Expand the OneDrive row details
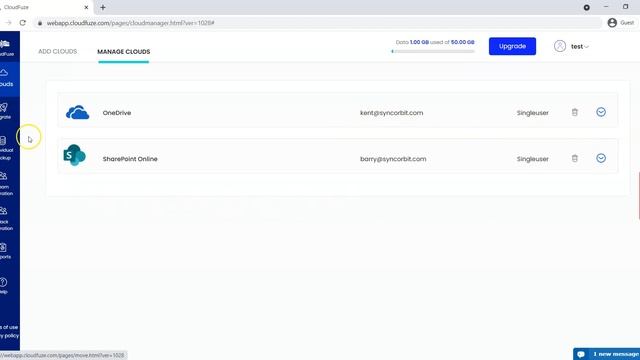This screenshot has width=640, height=360. [x=601, y=112]
